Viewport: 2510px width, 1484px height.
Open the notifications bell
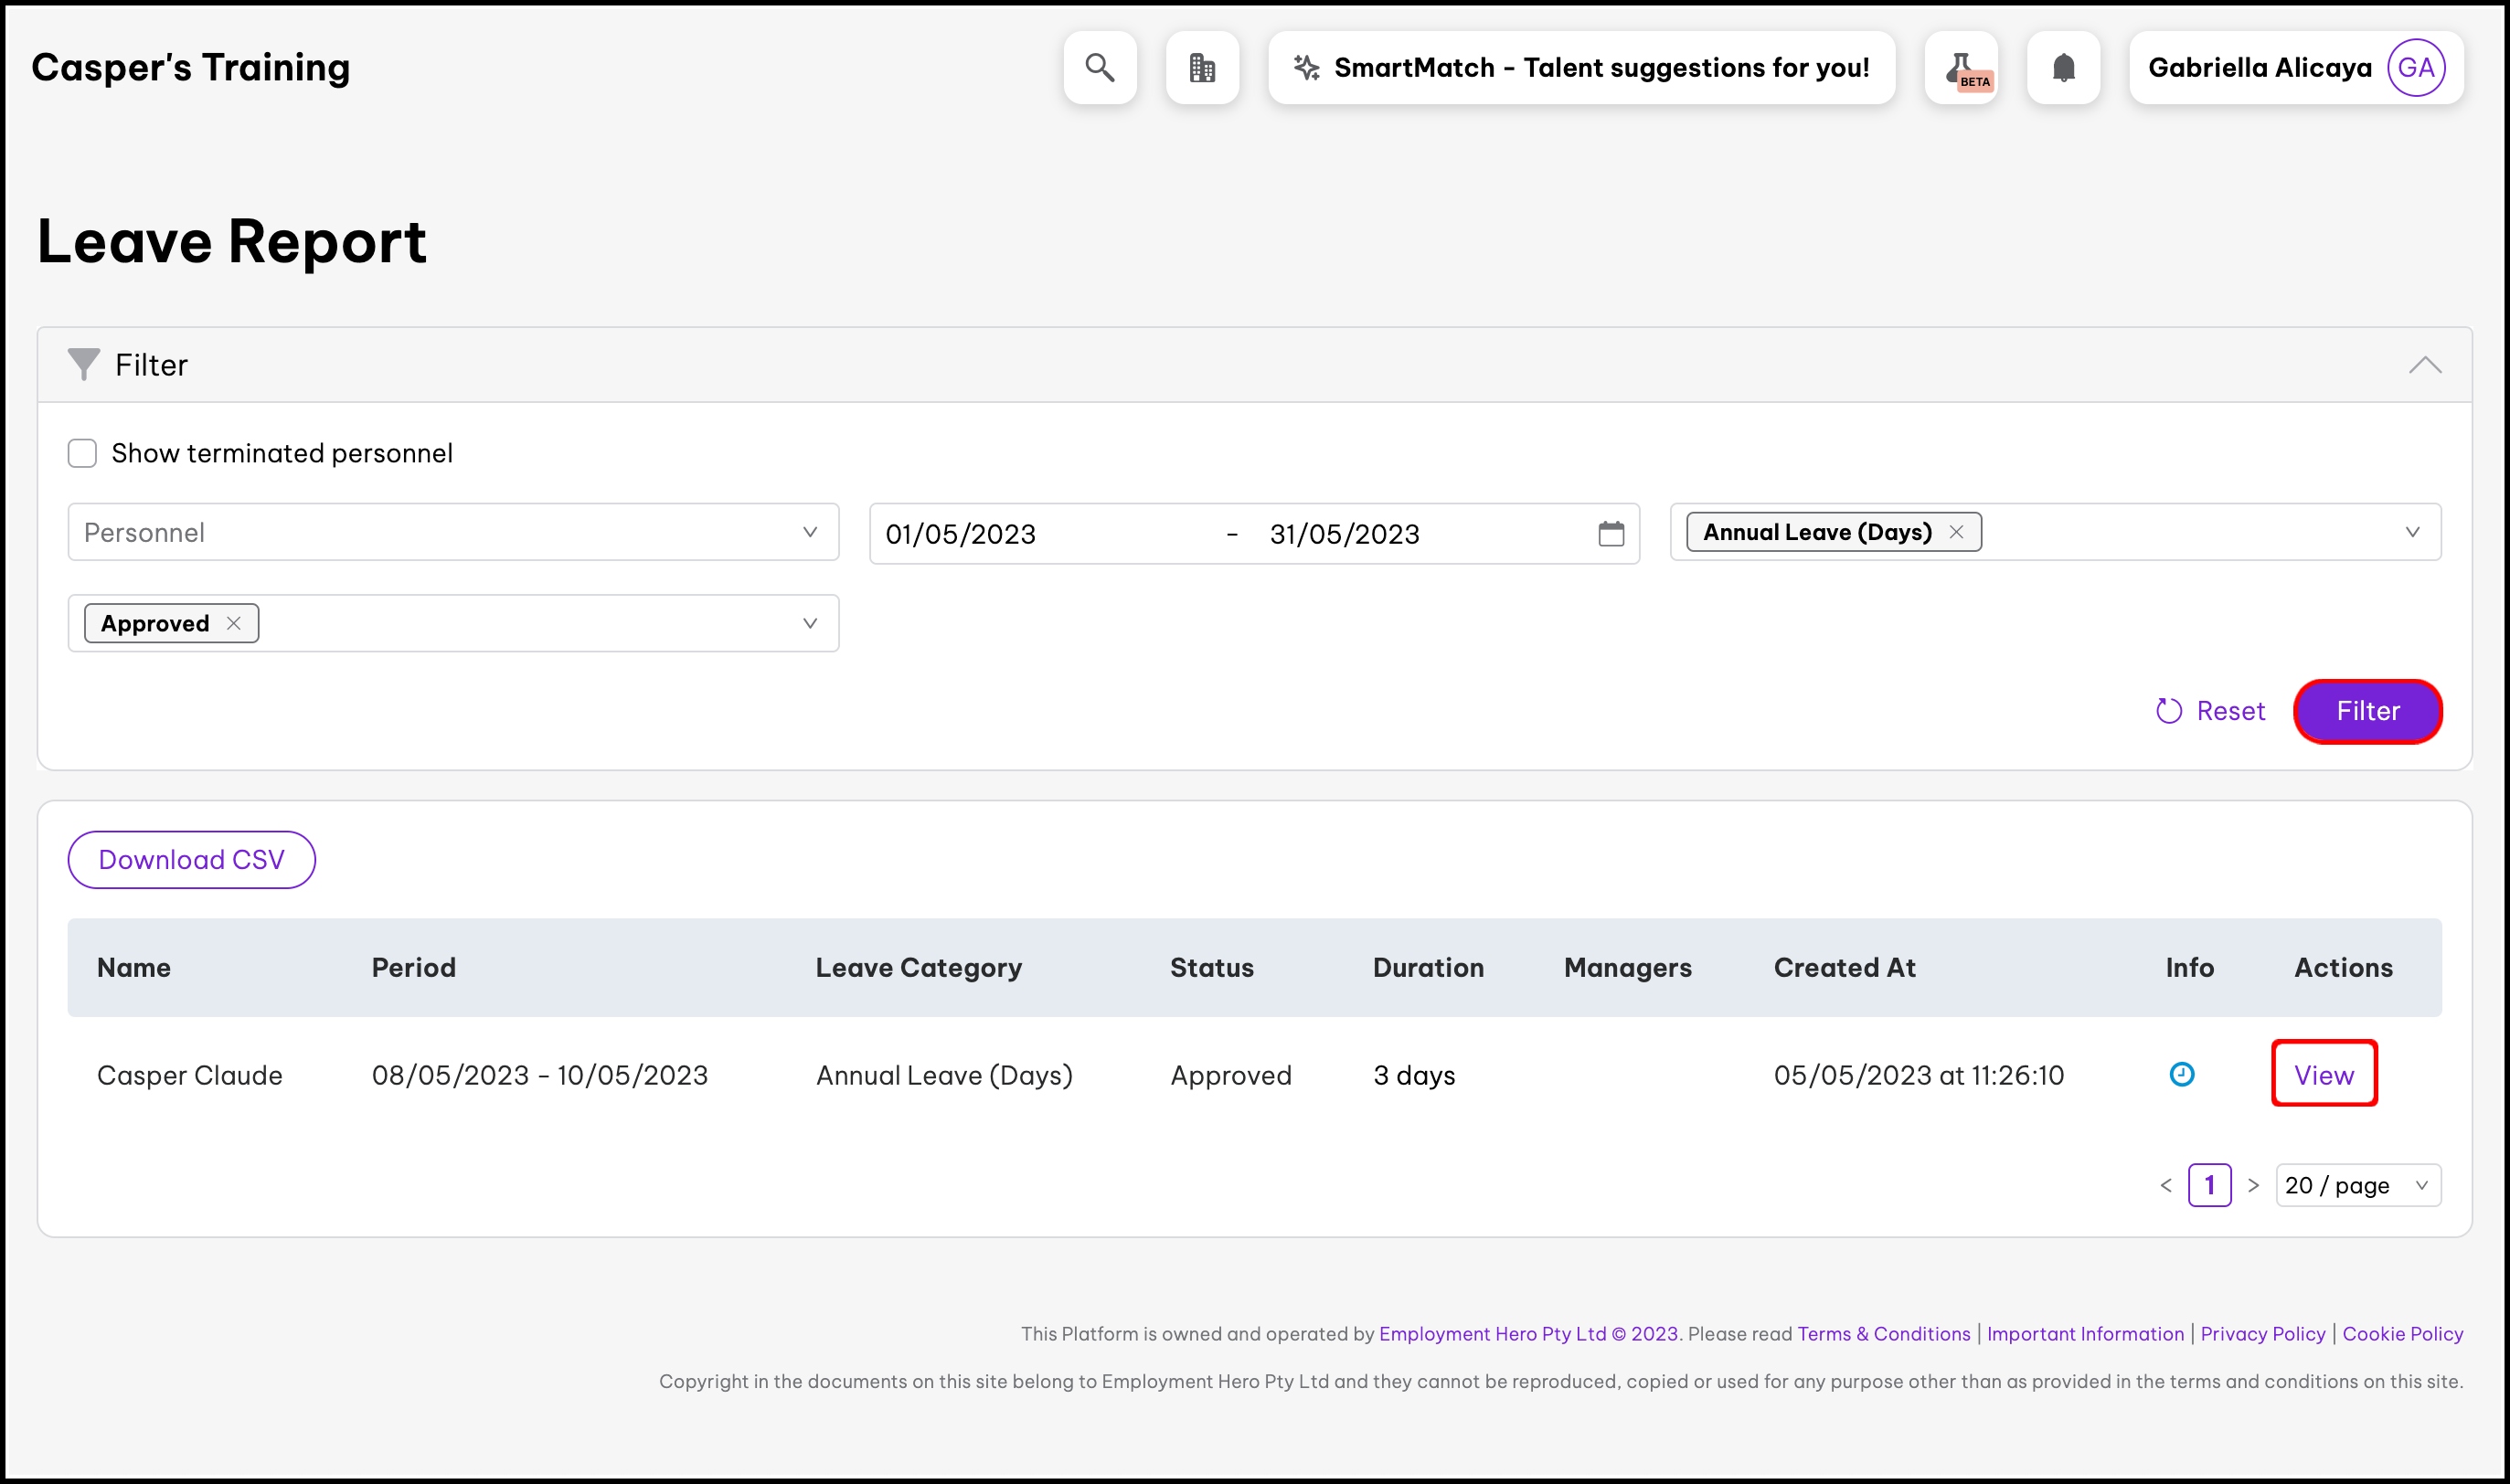(x=2063, y=68)
